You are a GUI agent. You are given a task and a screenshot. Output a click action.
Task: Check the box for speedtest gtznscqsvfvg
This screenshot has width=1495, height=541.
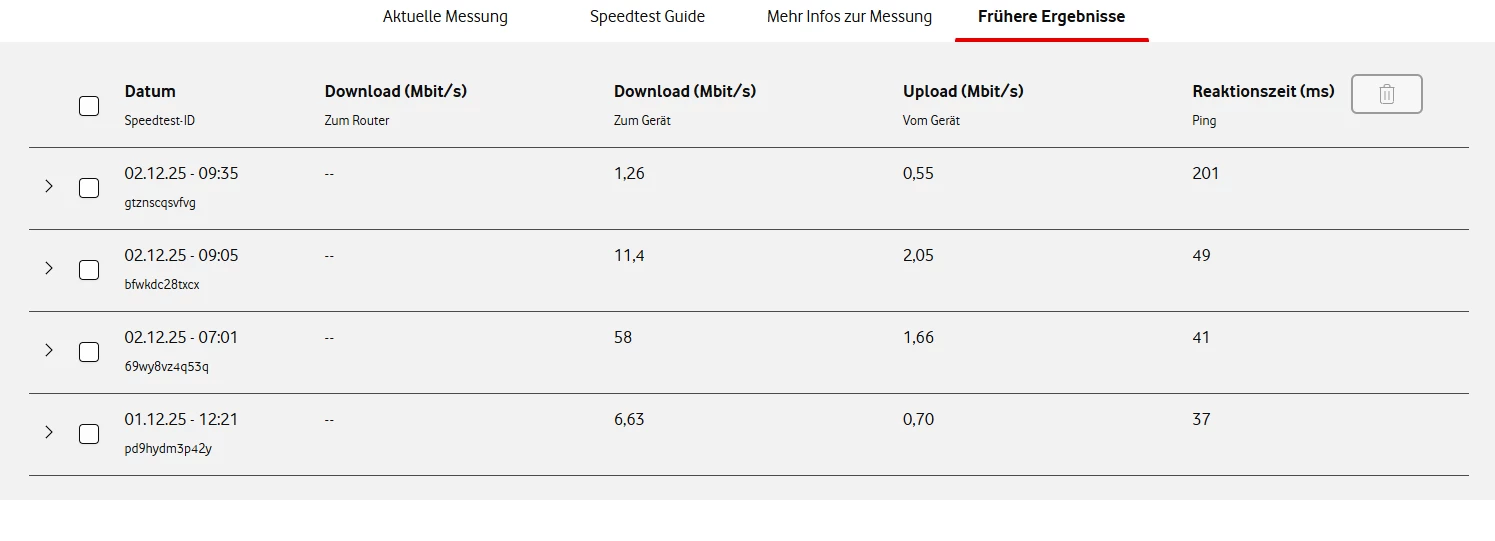(x=89, y=188)
